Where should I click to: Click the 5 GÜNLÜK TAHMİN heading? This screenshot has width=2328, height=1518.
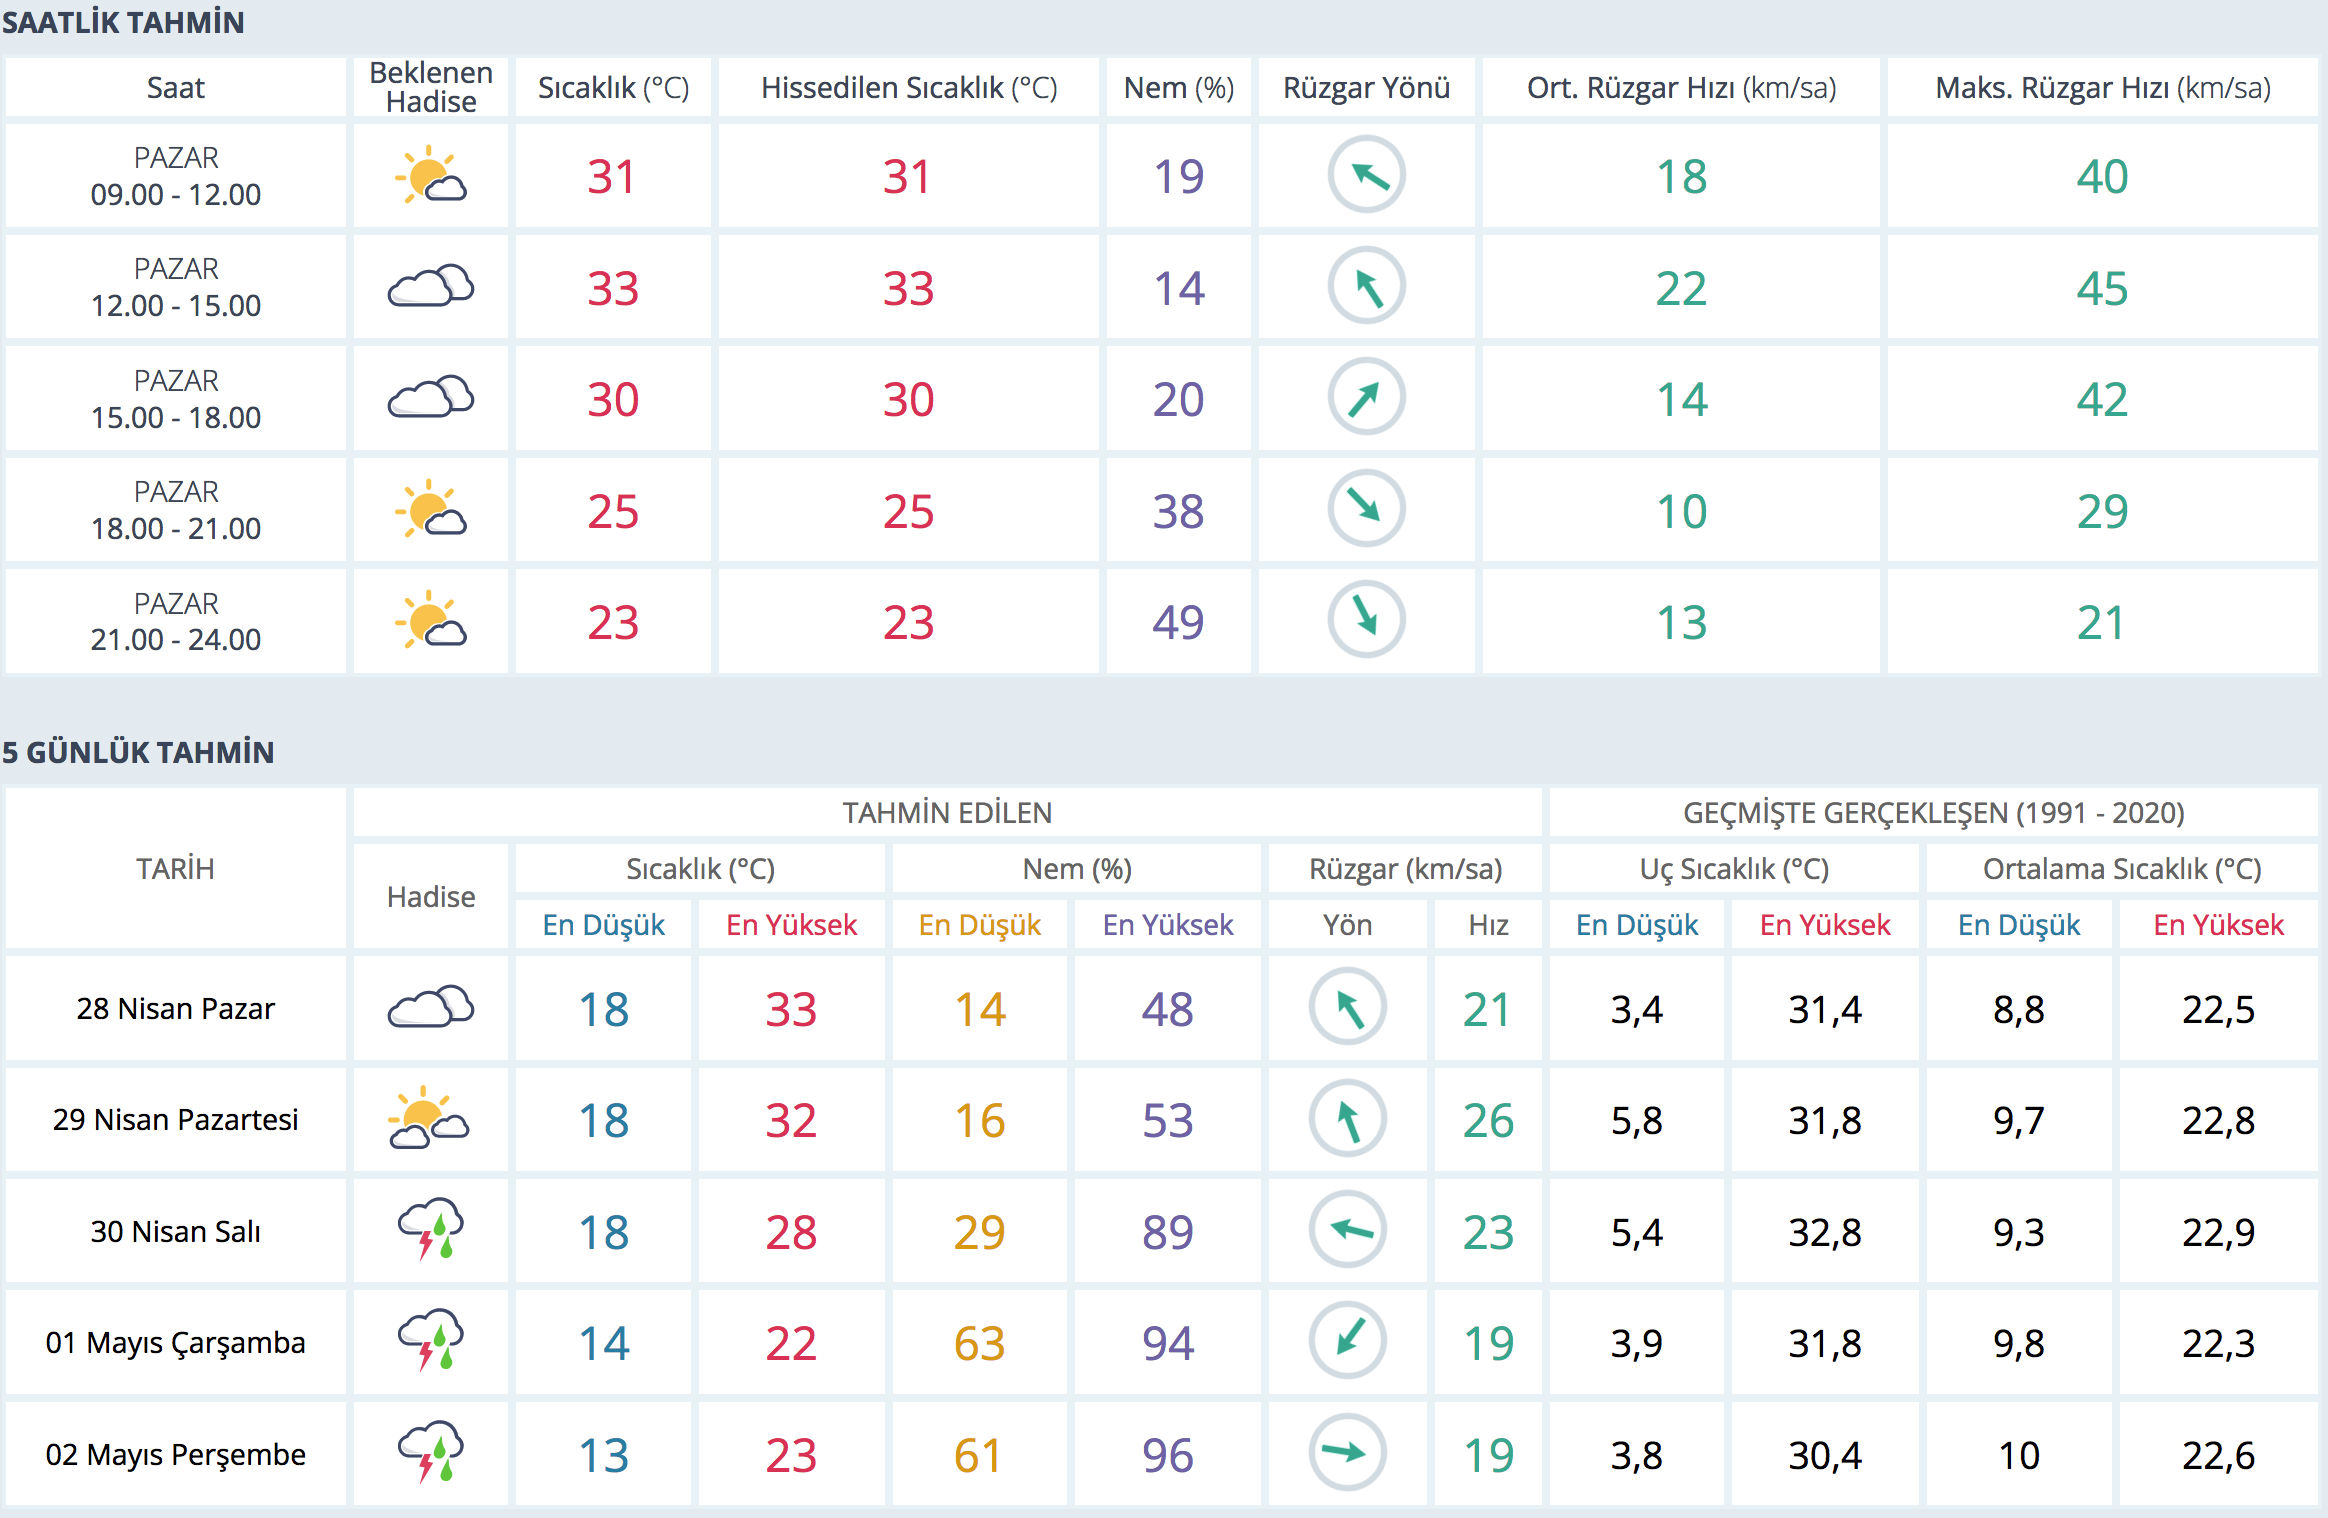pyautogui.click(x=138, y=752)
